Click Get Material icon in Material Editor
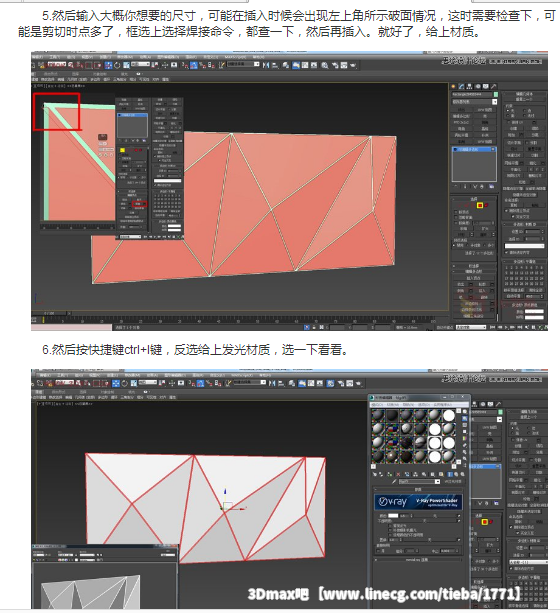Screen dimensions: 560x613 (375, 474)
